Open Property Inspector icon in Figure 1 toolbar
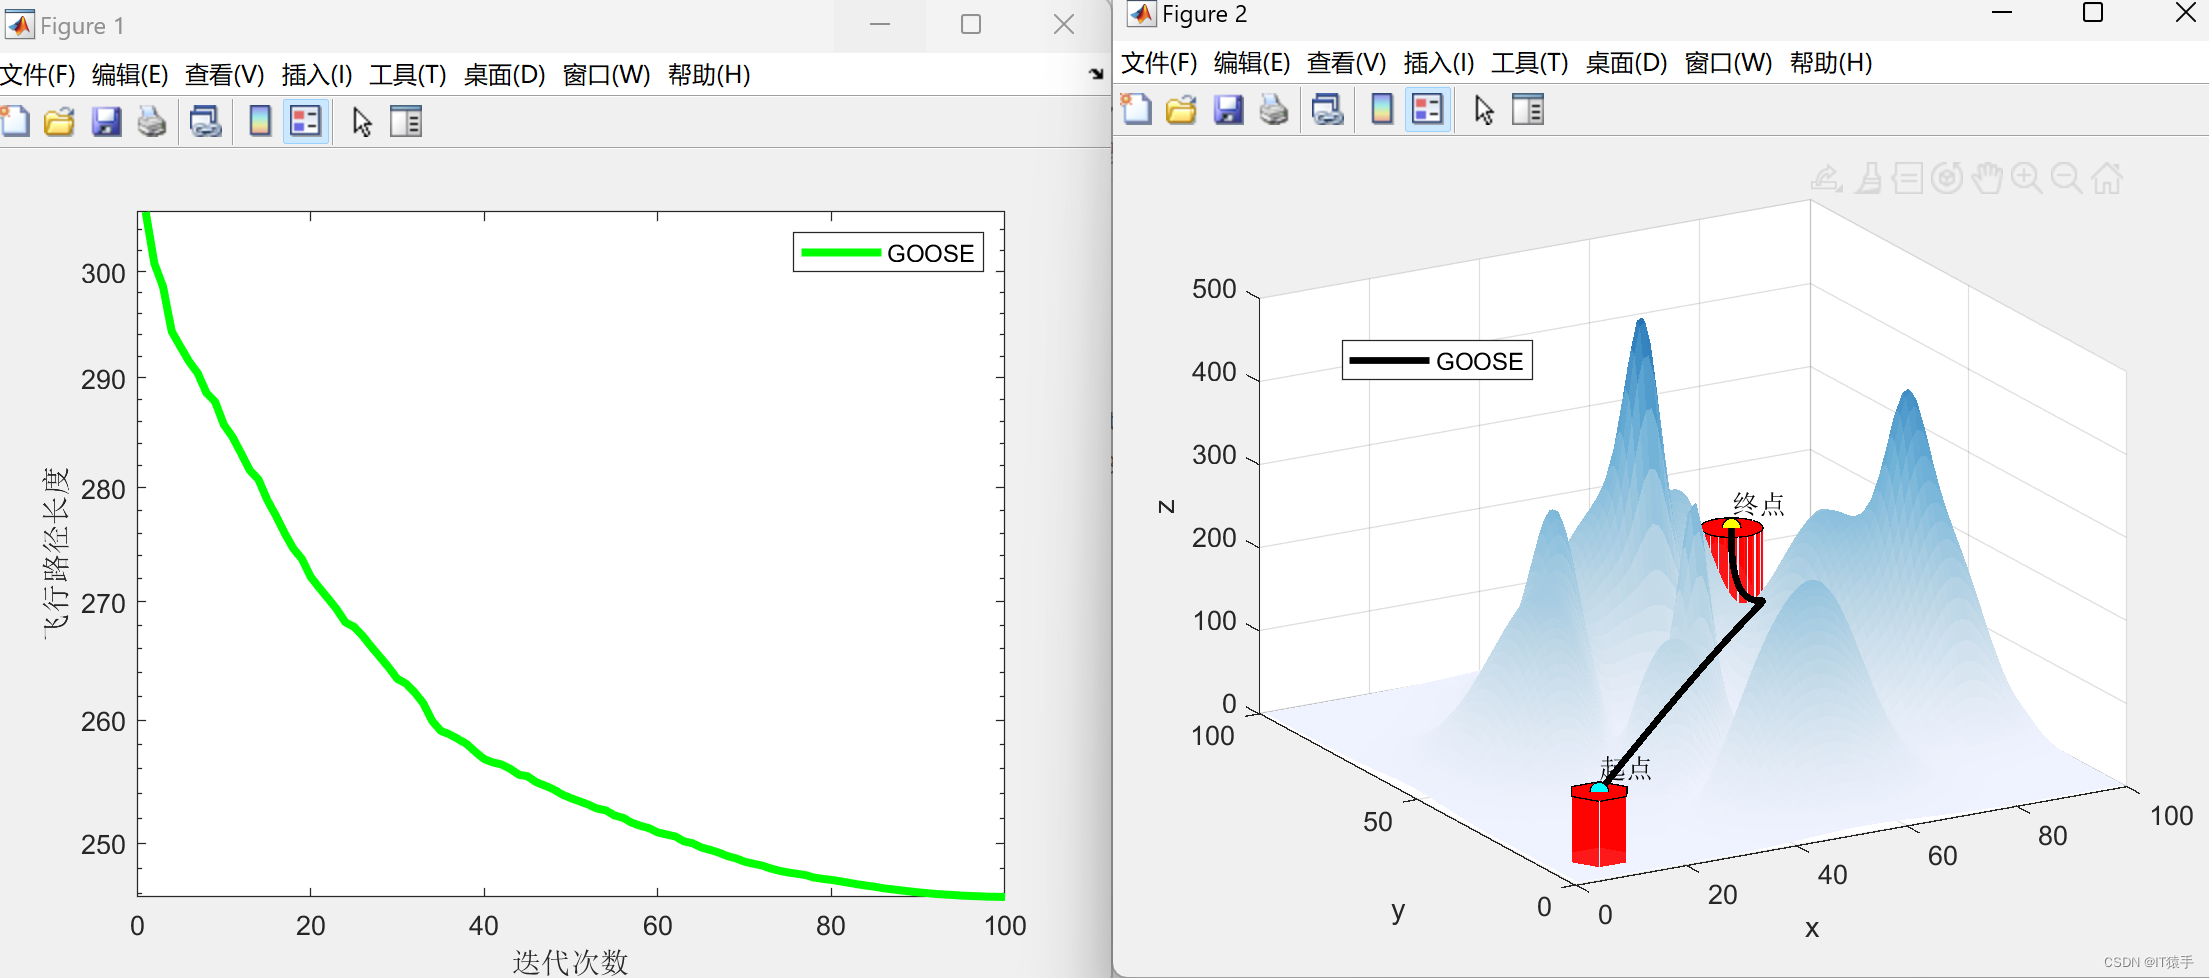This screenshot has width=2209, height=978. click(x=406, y=122)
